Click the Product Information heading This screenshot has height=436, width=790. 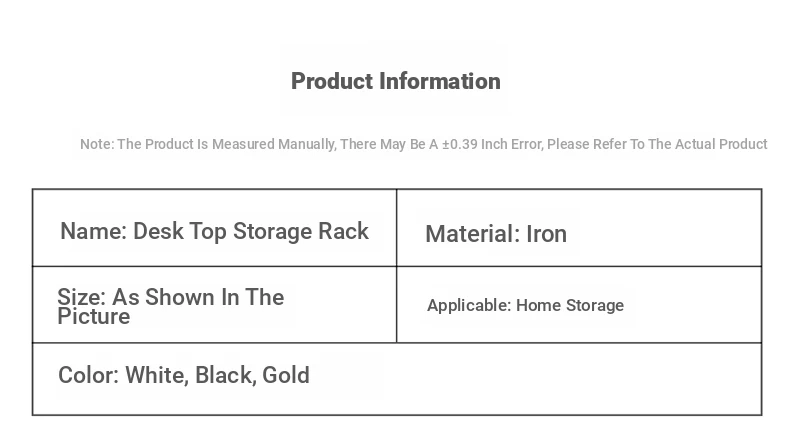point(395,82)
